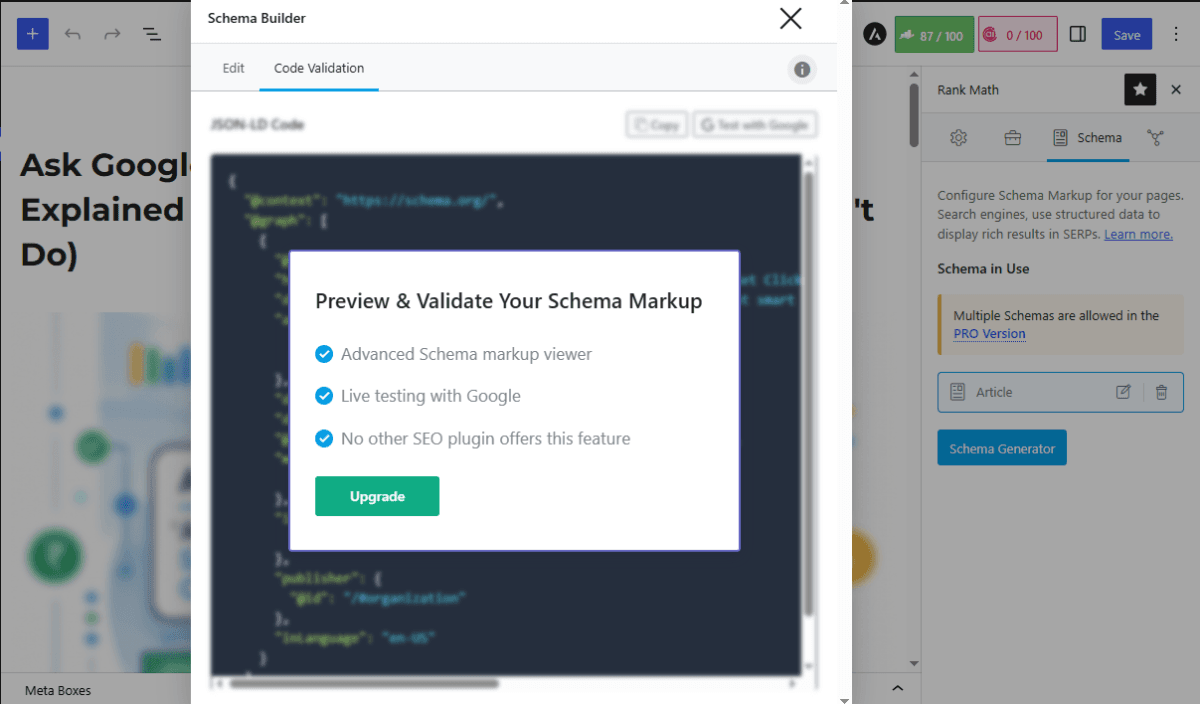Pin Rank Math to the toolbar
1200x704 pixels.
[1140, 90]
